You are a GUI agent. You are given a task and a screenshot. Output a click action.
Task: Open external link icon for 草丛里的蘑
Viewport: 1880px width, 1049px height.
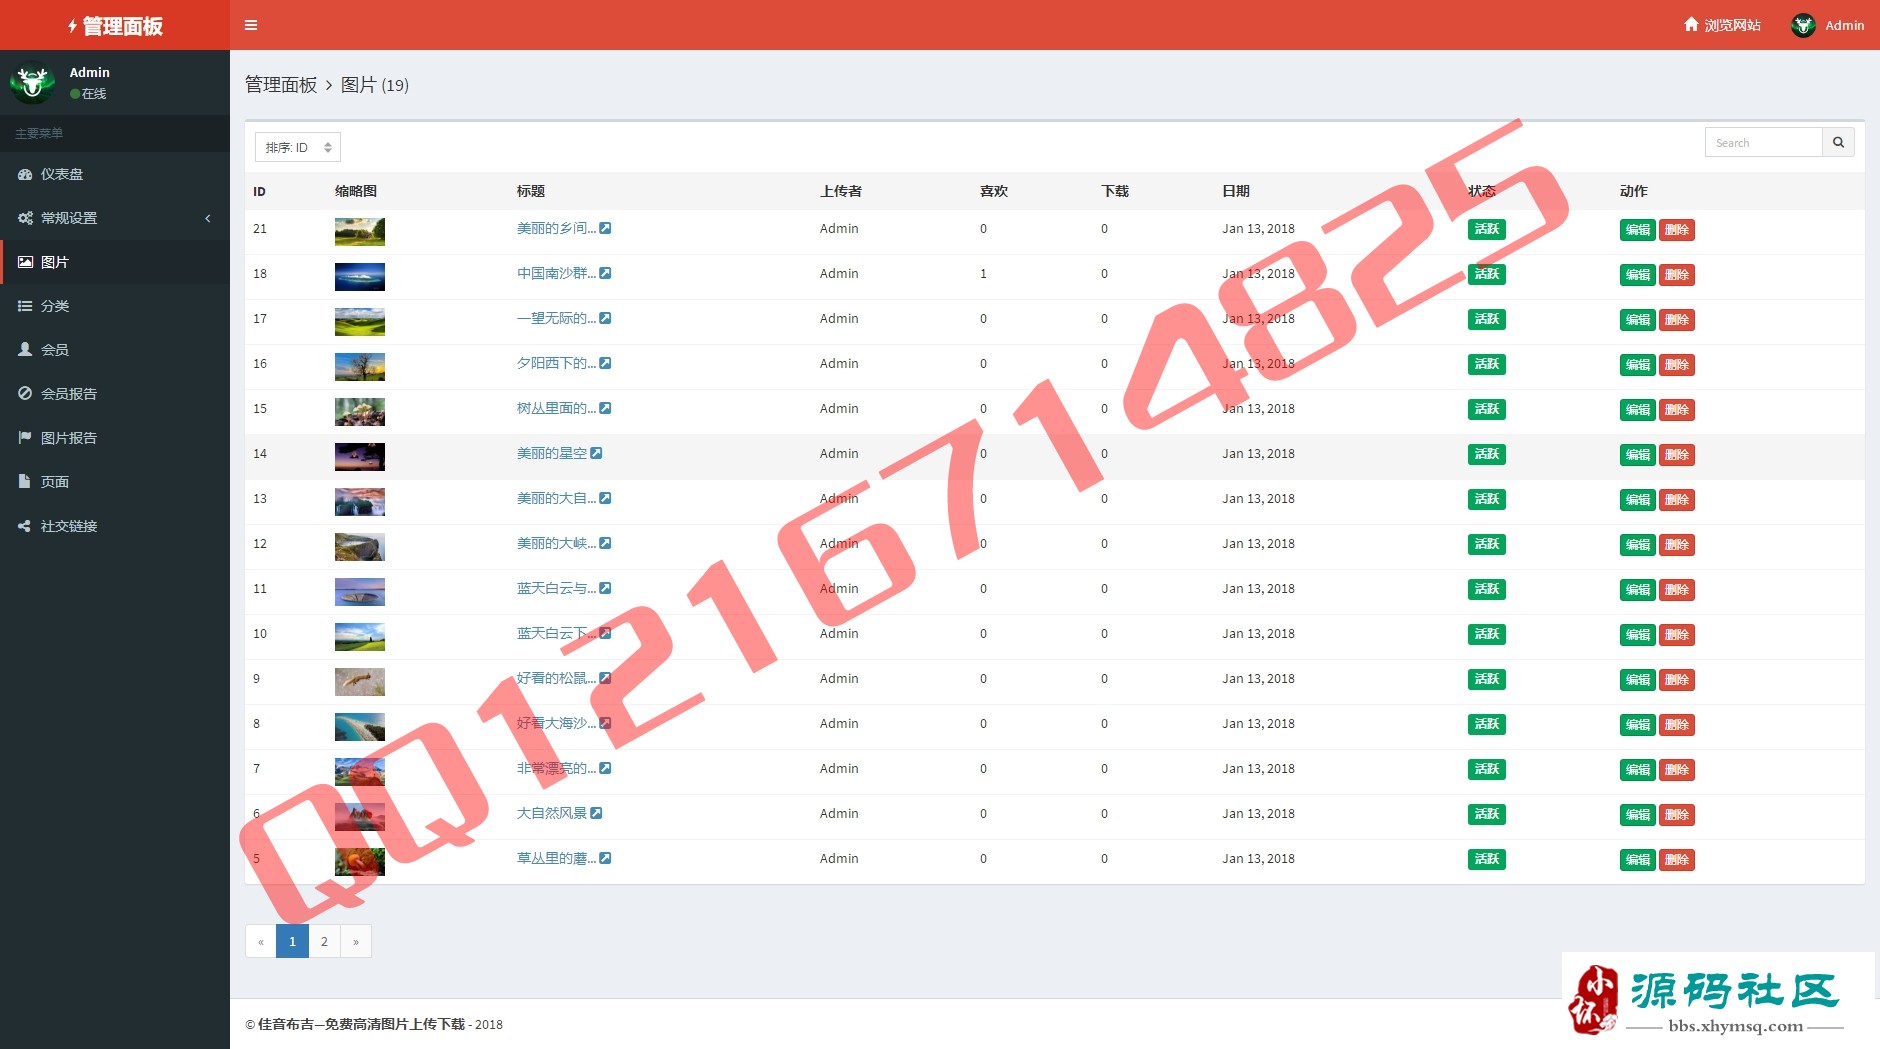click(x=605, y=858)
